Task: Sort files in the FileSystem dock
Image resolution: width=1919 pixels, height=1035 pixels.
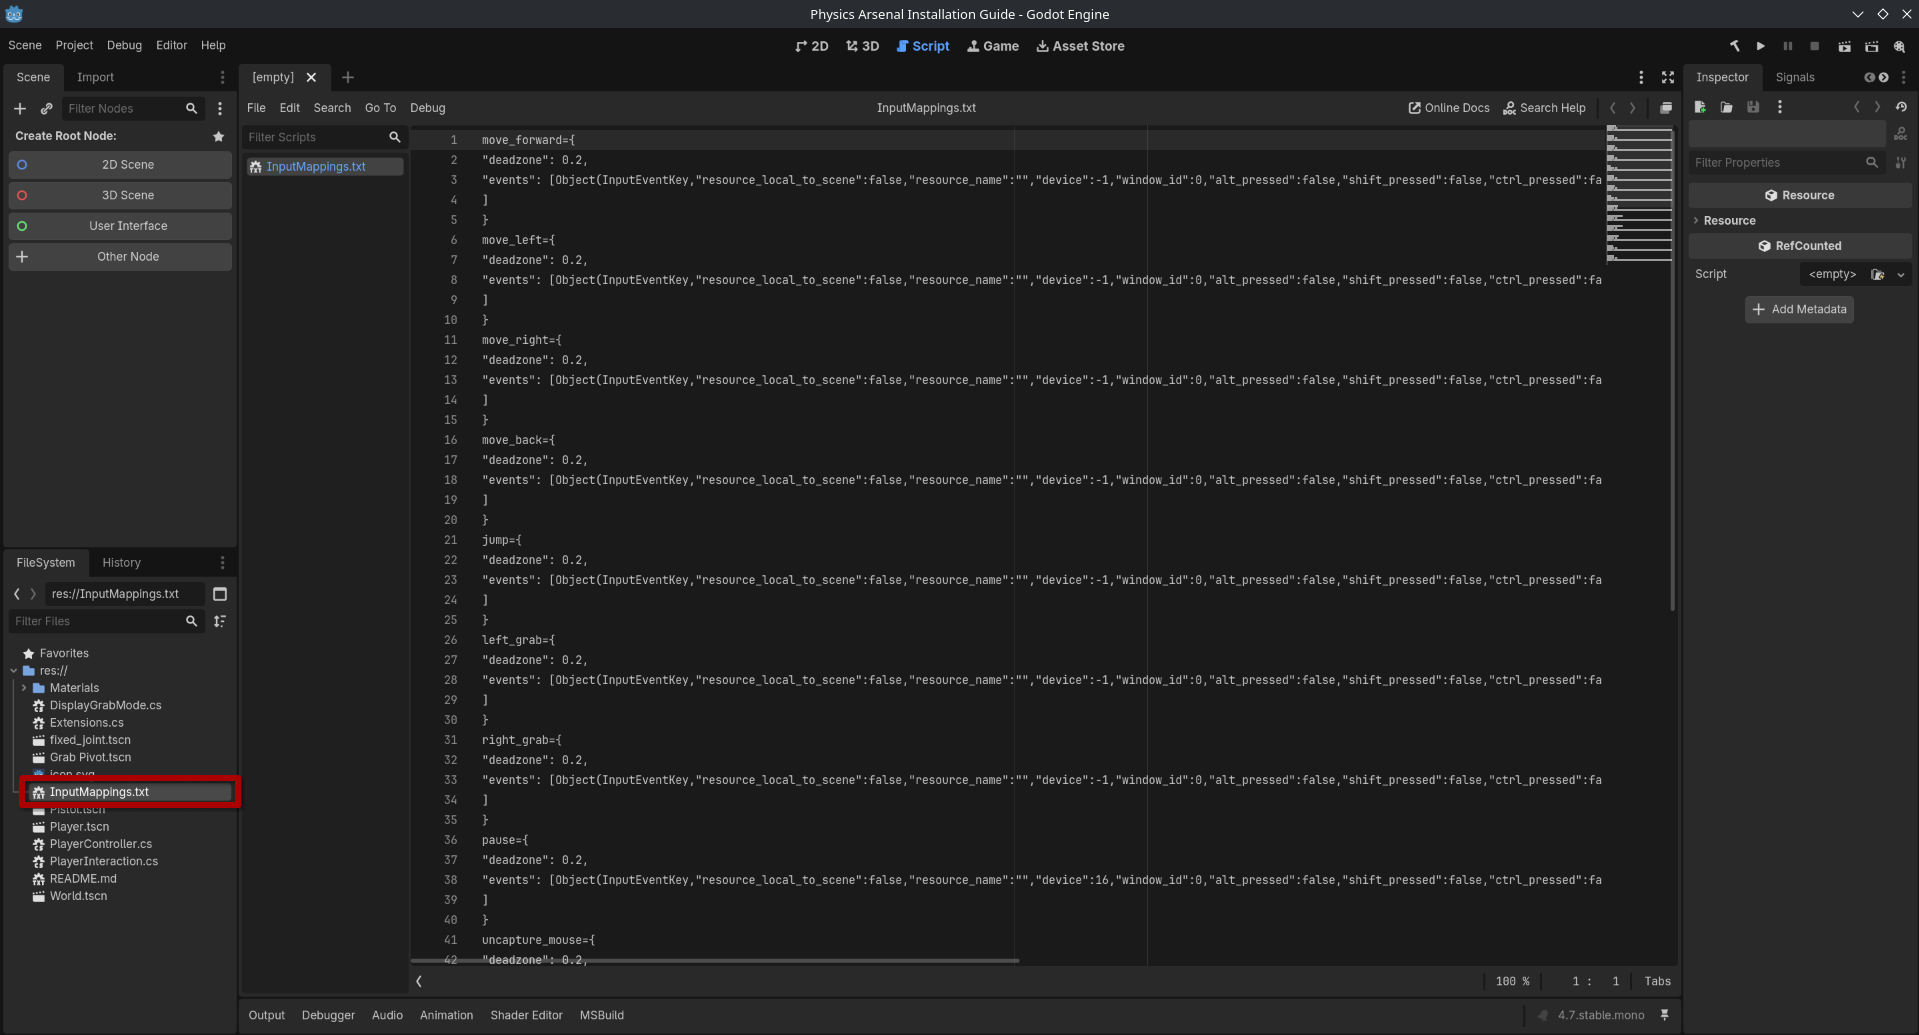Action: click(x=220, y=621)
